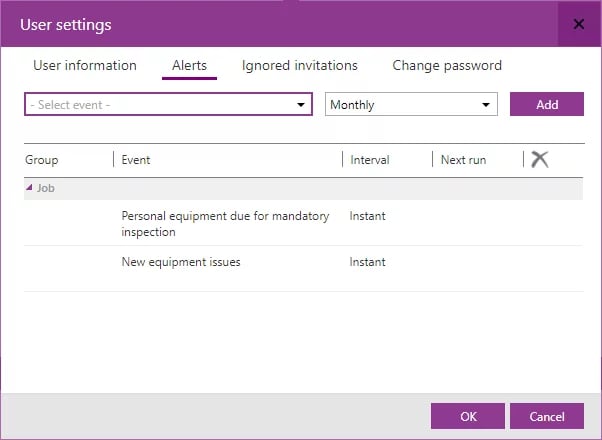
Task: Sort by the Next run column header
Action: point(463,160)
